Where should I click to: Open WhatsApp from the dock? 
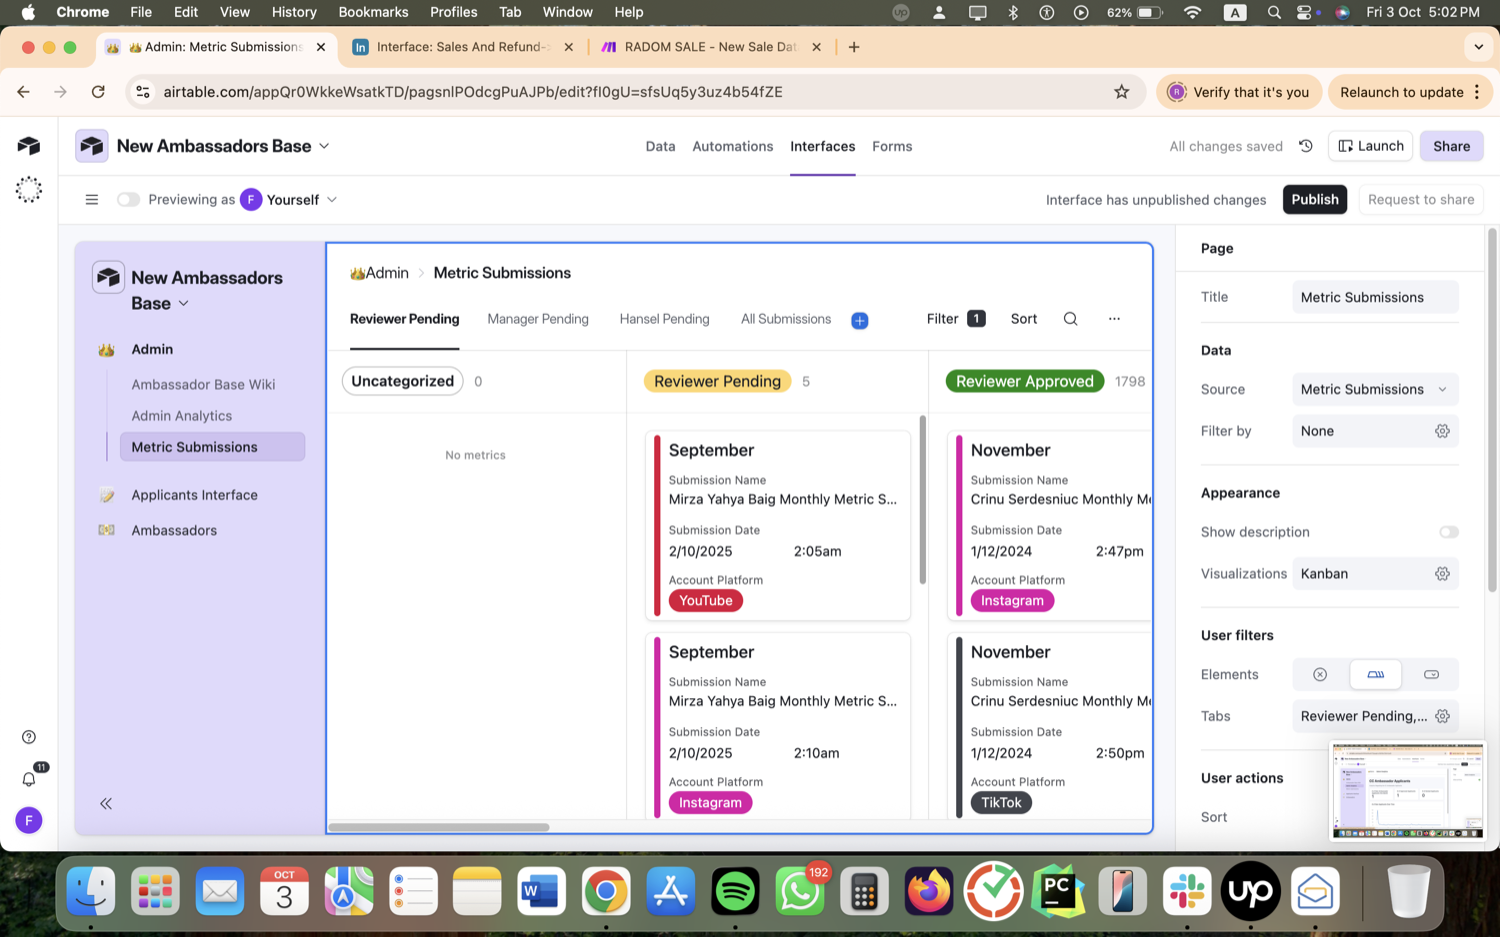click(x=800, y=891)
